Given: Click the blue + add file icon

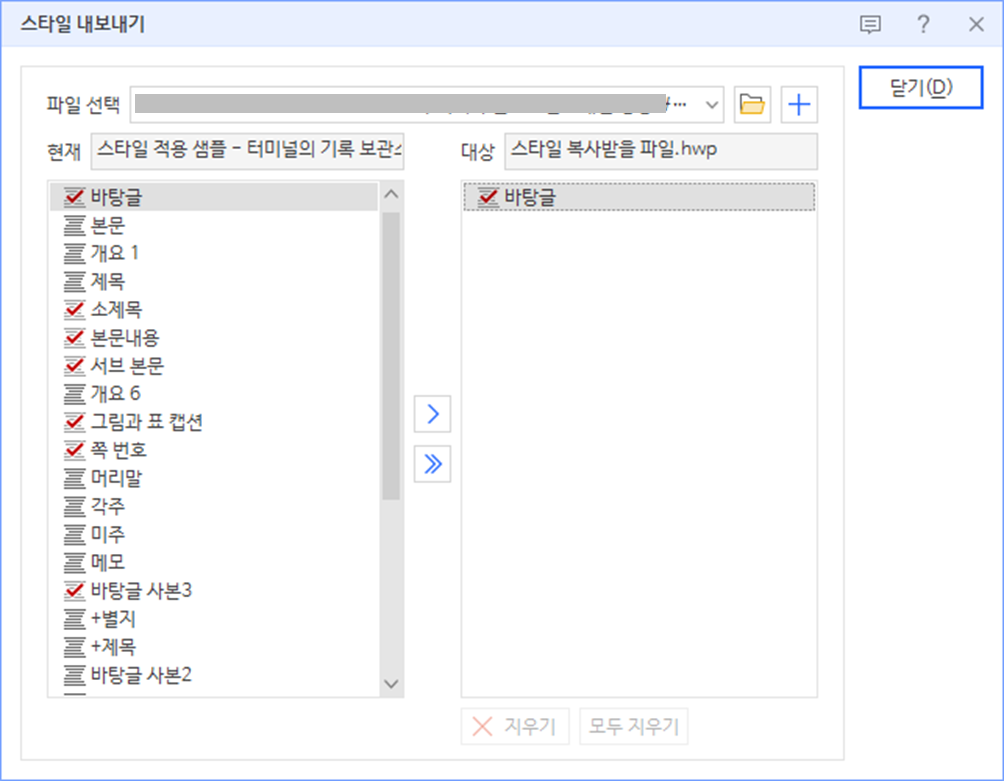Looking at the screenshot, I should tap(799, 103).
